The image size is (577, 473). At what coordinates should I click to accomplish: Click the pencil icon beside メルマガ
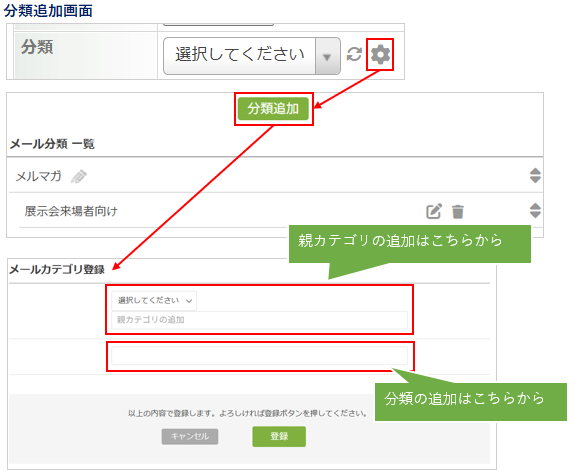[x=79, y=176]
